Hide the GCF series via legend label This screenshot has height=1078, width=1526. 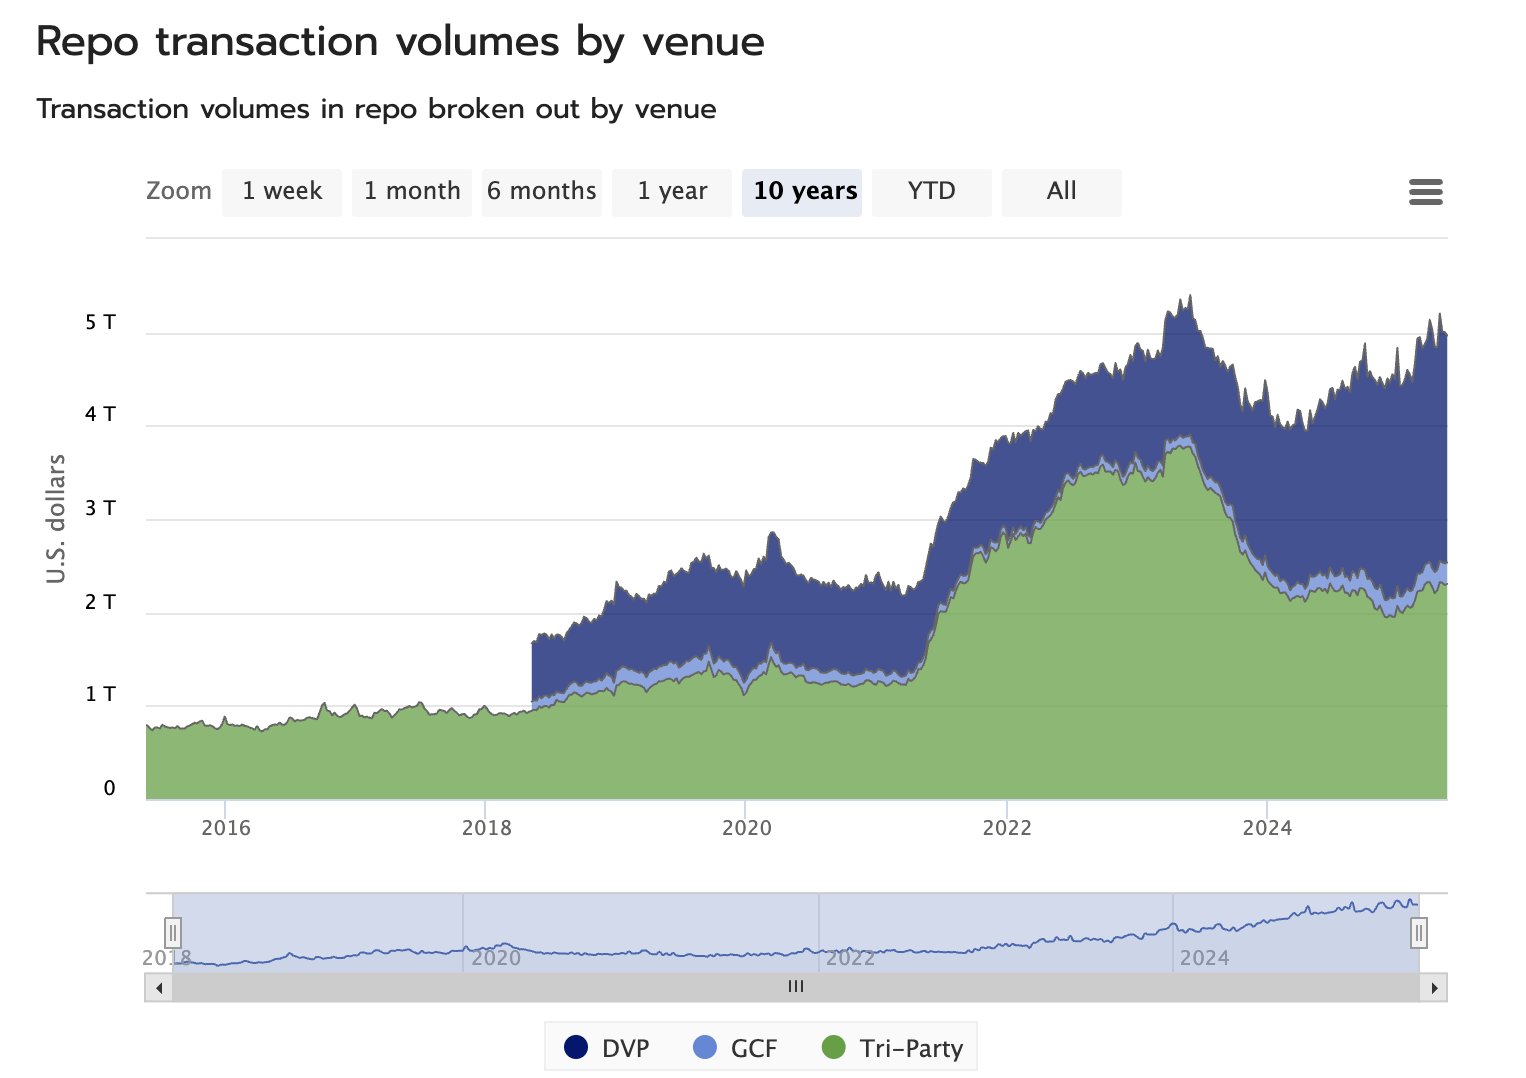(753, 1048)
